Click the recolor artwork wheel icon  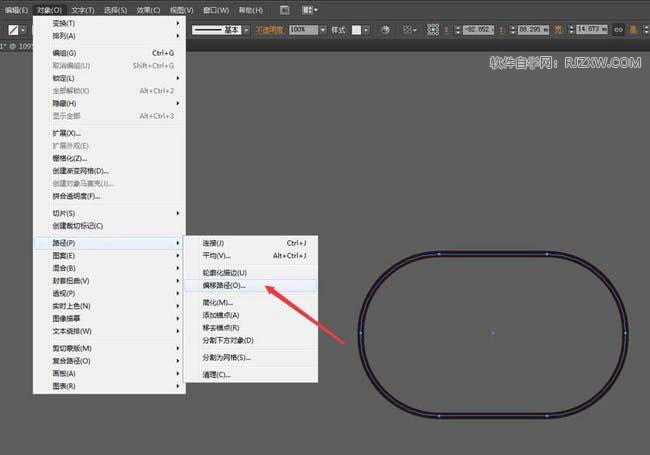point(385,30)
